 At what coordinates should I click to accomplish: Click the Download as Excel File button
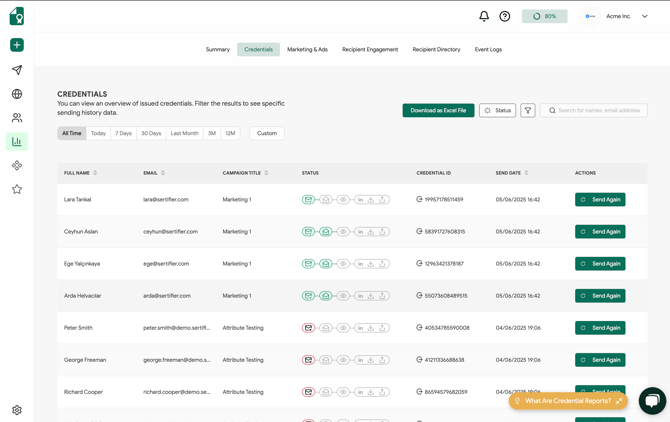[x=438, y=110]
